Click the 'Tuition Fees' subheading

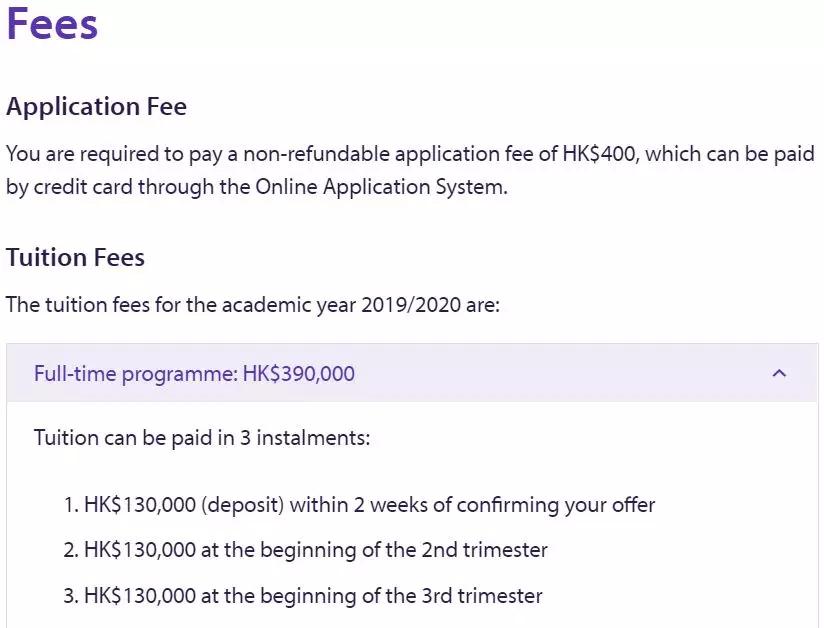click(x=75, y=257)
